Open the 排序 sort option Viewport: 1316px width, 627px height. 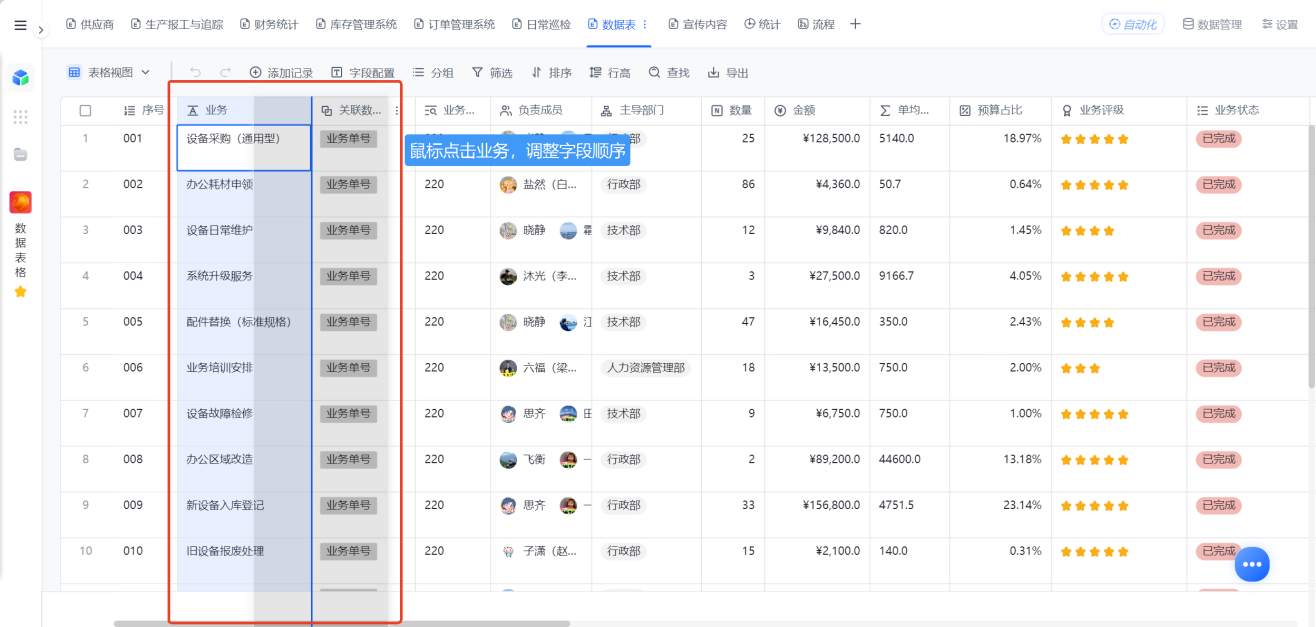(551, 73)
